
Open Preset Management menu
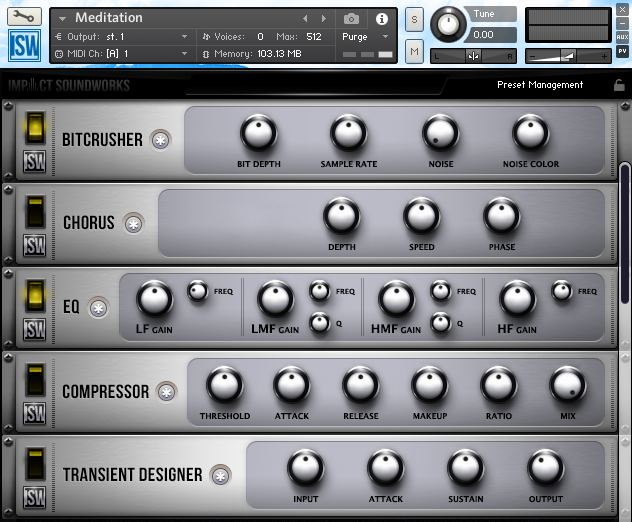click(539, 85)
